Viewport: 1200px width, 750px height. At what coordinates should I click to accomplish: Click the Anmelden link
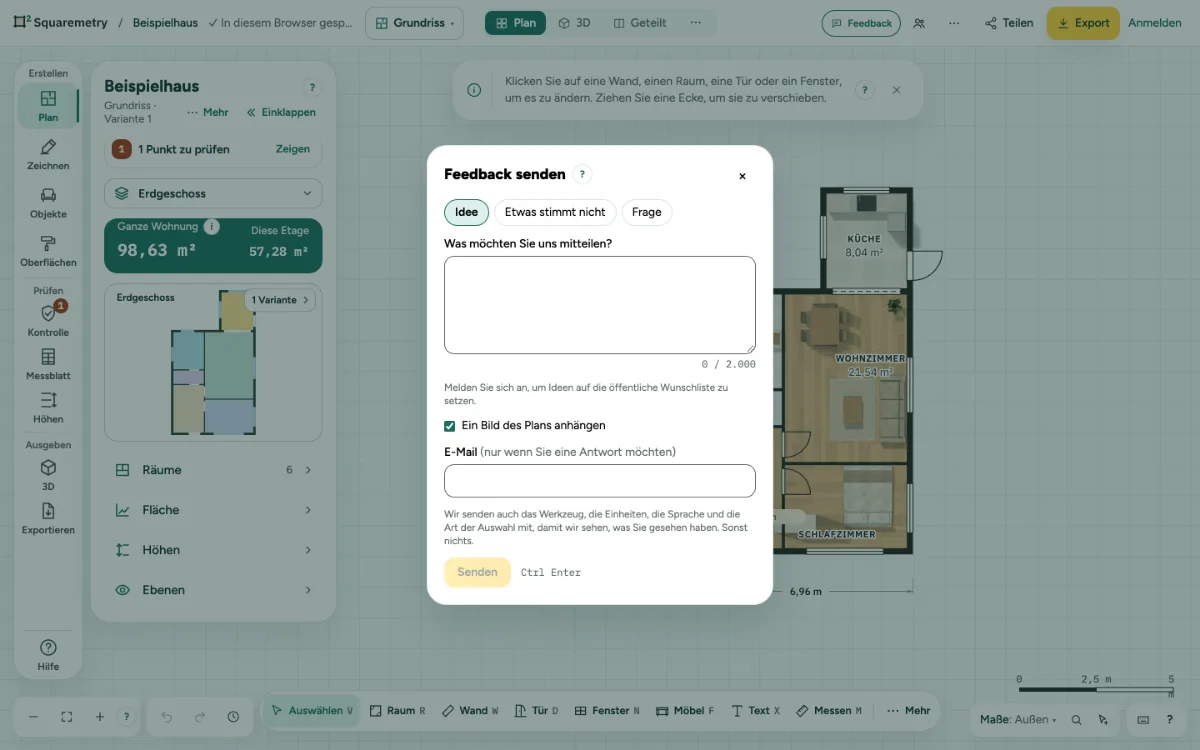click(x=1155, y=23)
